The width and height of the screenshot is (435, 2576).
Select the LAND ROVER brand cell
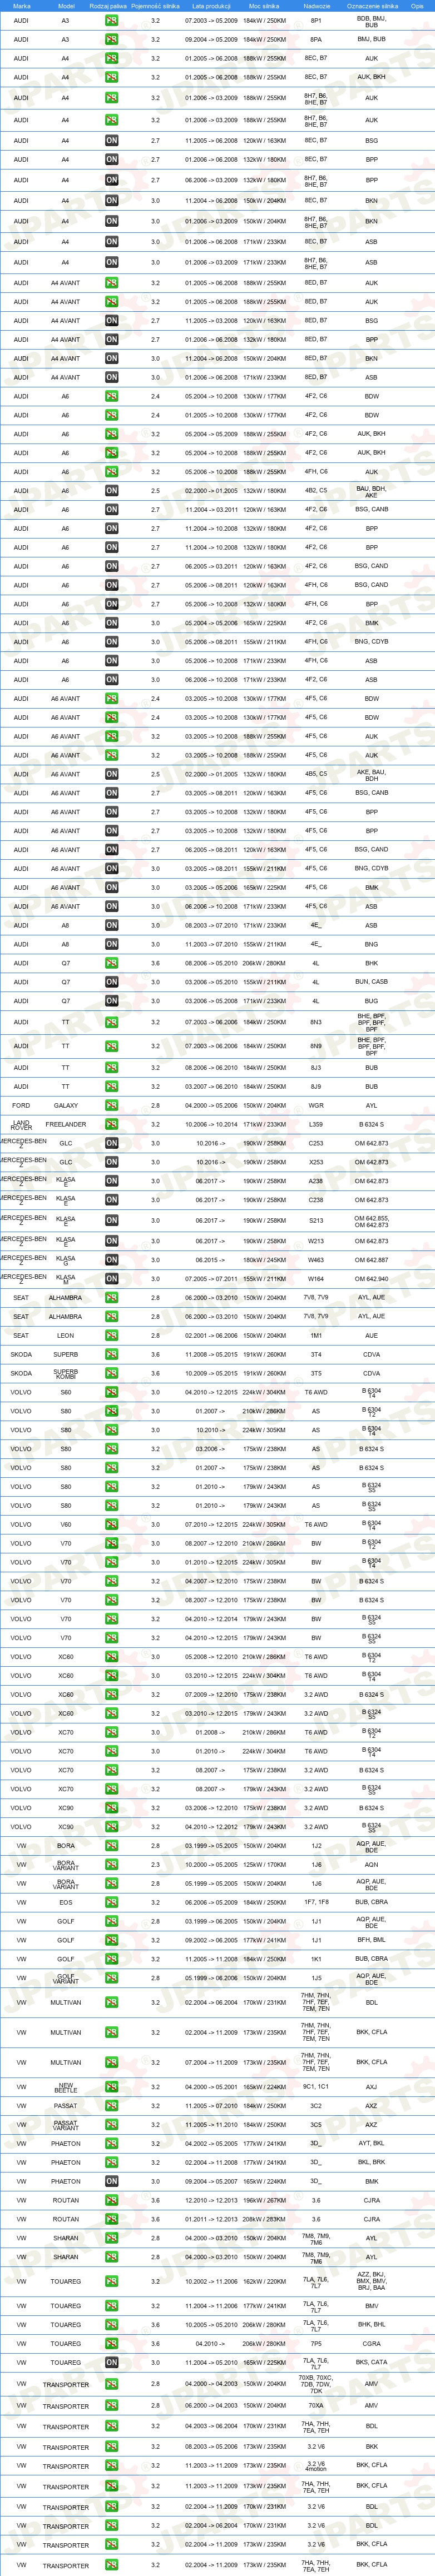[21, 1125]
